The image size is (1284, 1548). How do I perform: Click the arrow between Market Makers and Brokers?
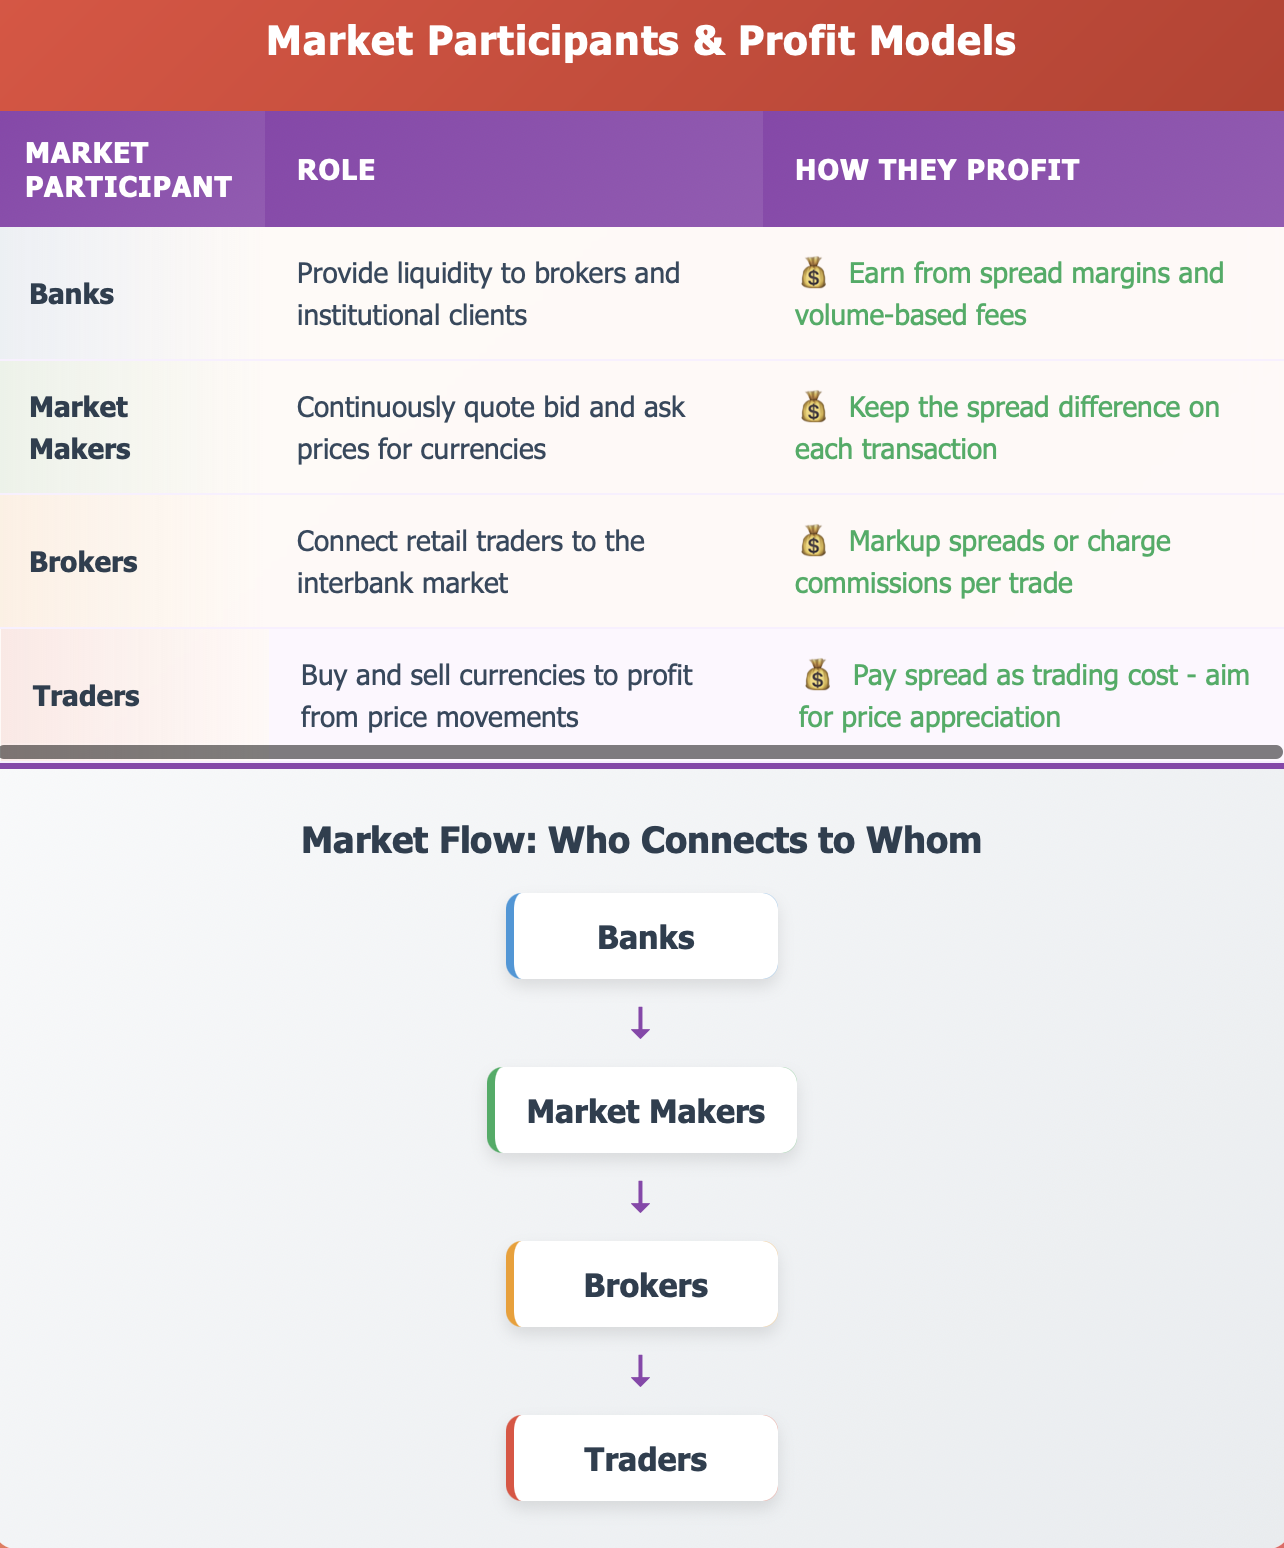pyautogui.click(x=641, y=1197)
